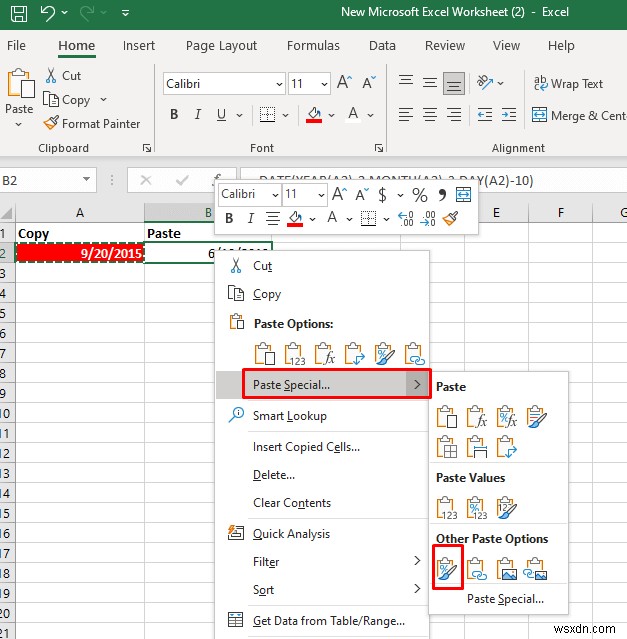Image resolution: width=627 pixels, height=639 pixels.
Task: Expand the Copy dropdown arrow in ribbon
Action: [x=103, y=99]
